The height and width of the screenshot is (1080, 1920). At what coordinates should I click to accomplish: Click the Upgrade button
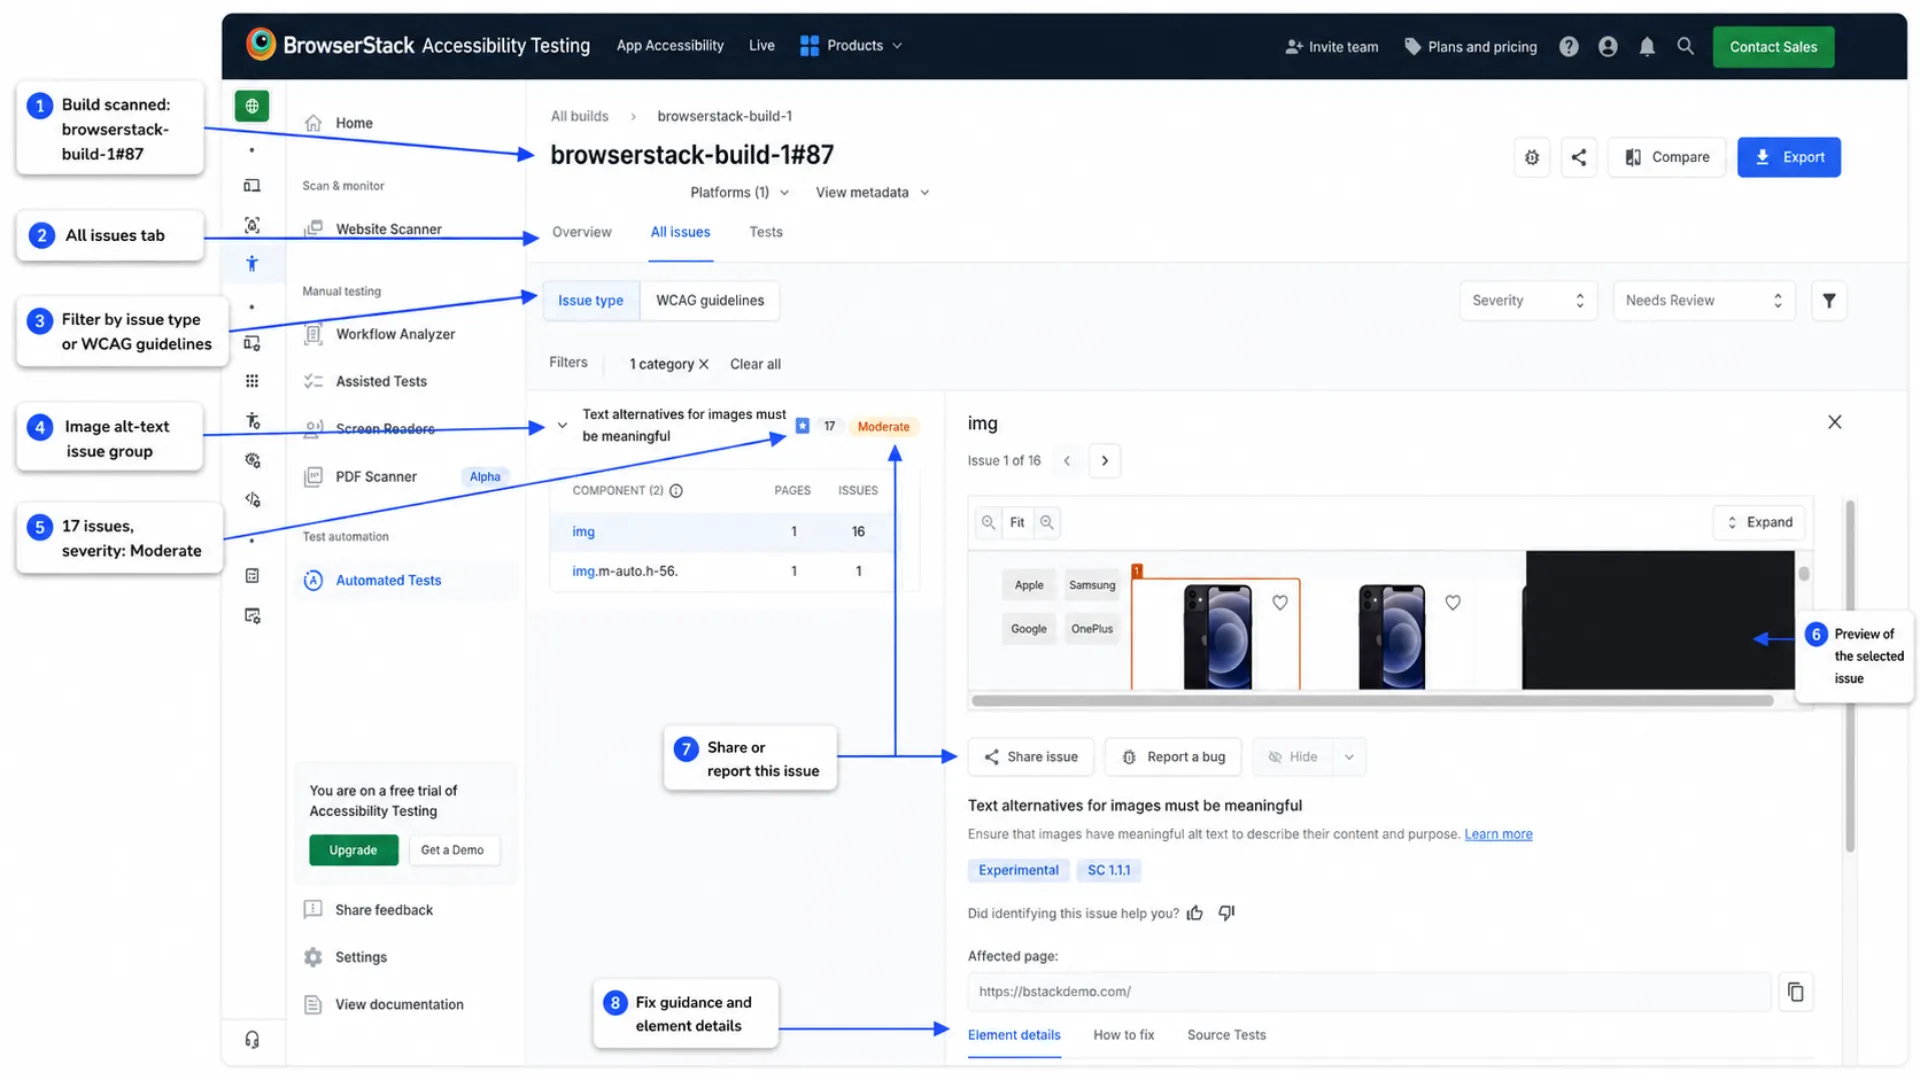pos(353,850)
